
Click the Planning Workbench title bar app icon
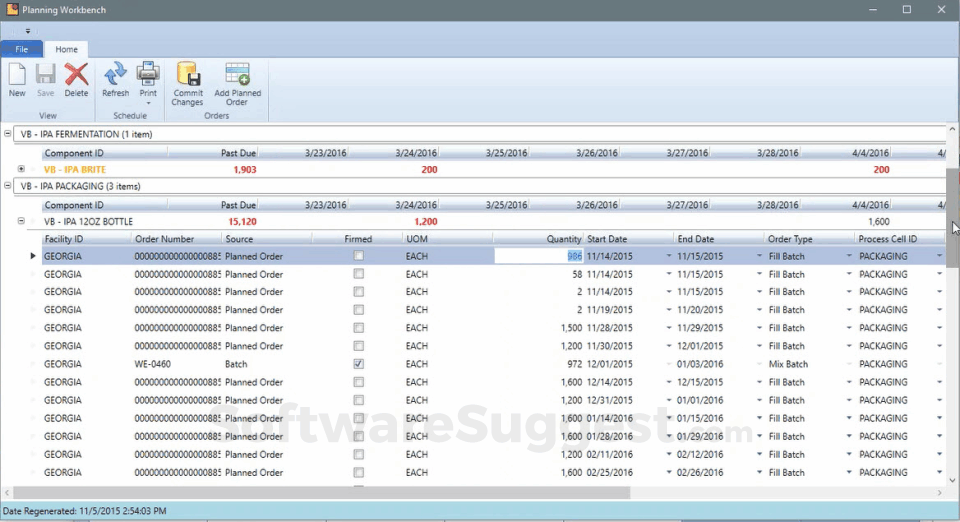10,10
